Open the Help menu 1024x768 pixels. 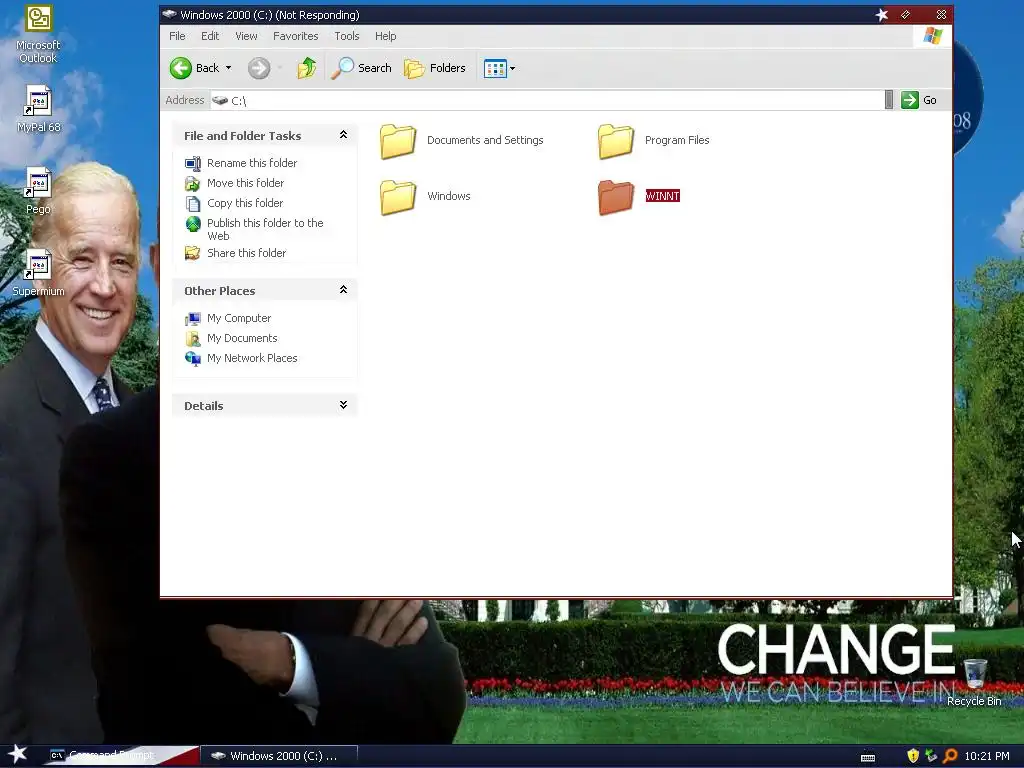pyautogui.click(x=385, y=36)
